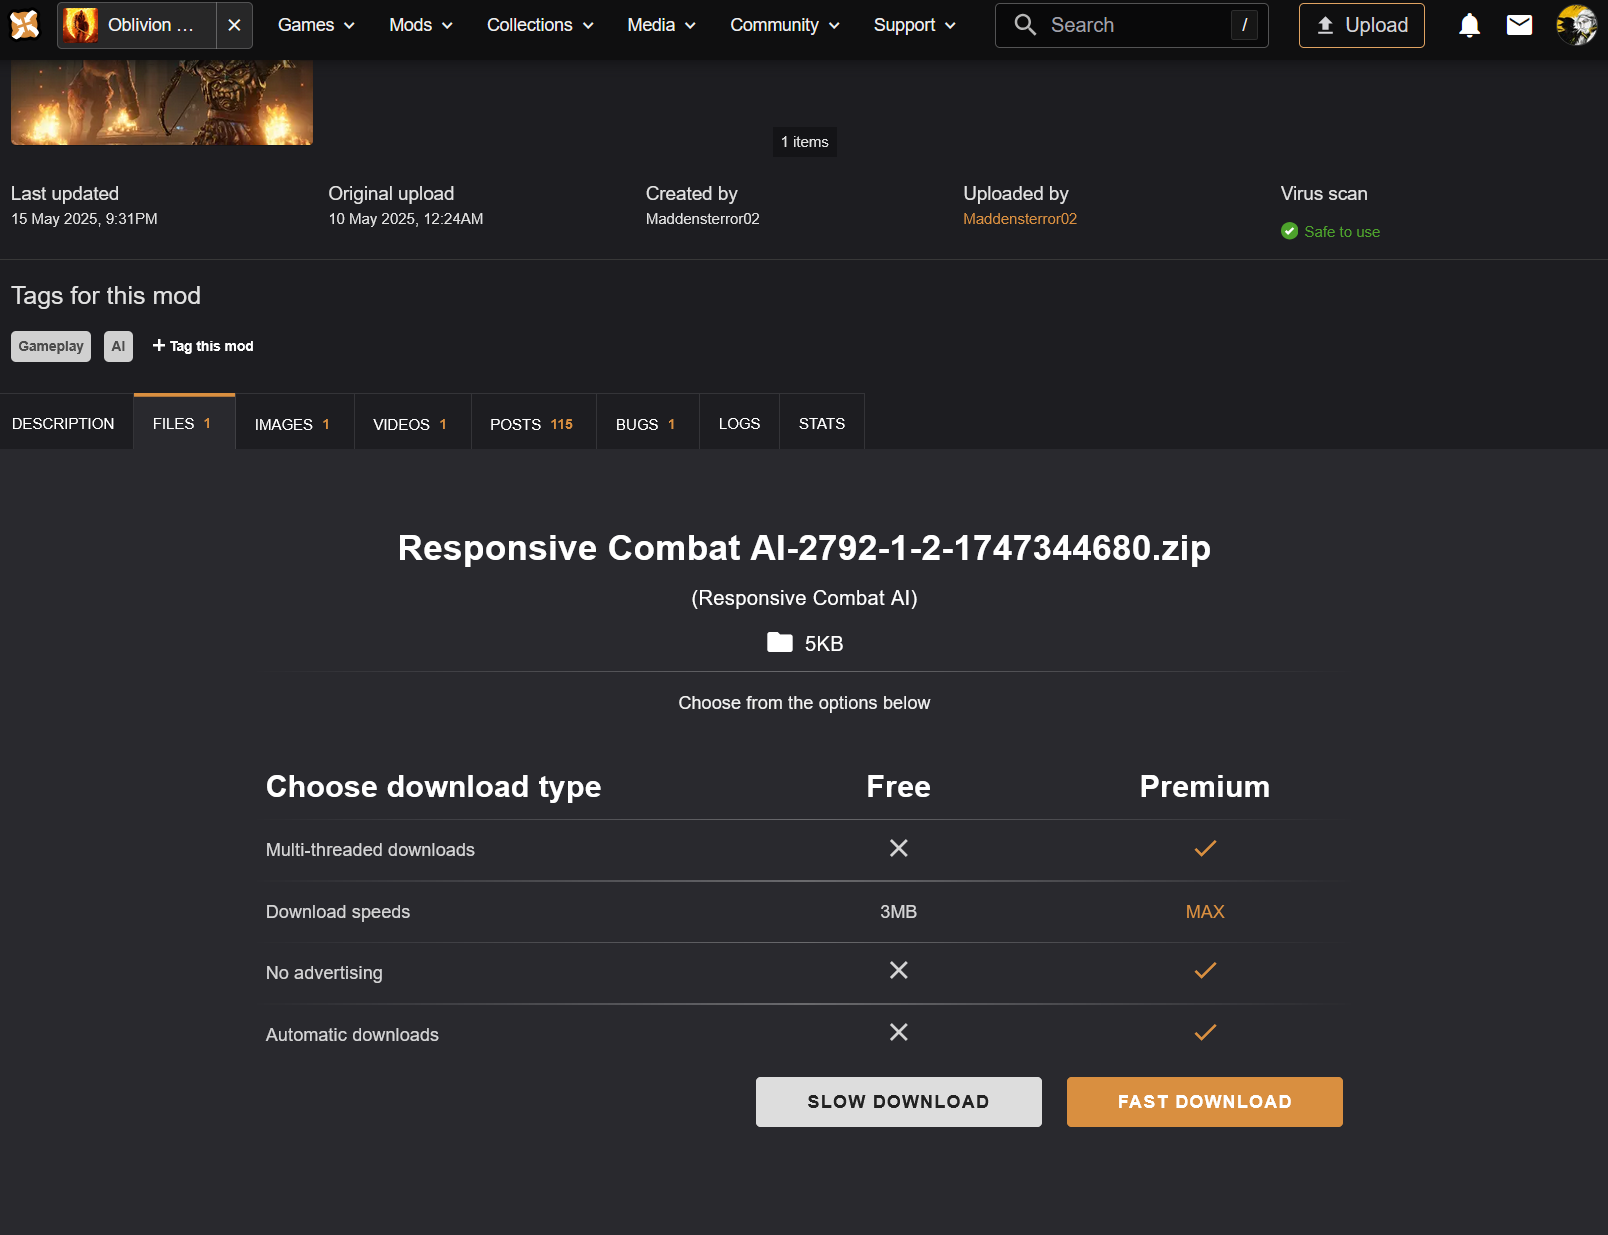Viewport: 1608px width, 1235px height.
Task: Switch to the Bugs tab
Action: pyautogui.click(x=647, y=424)
